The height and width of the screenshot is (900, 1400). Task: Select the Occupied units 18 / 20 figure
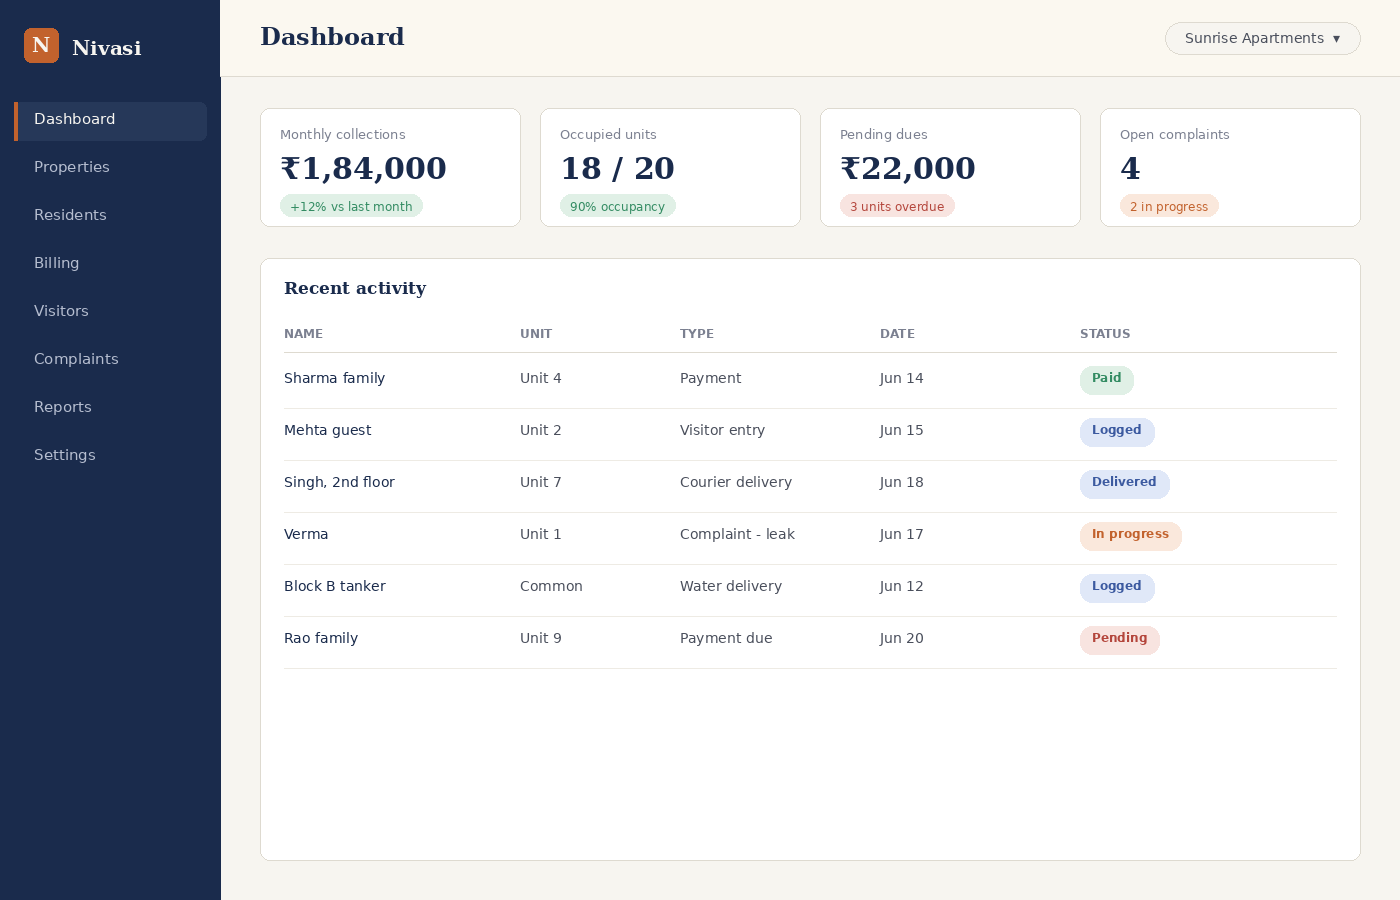617,169
